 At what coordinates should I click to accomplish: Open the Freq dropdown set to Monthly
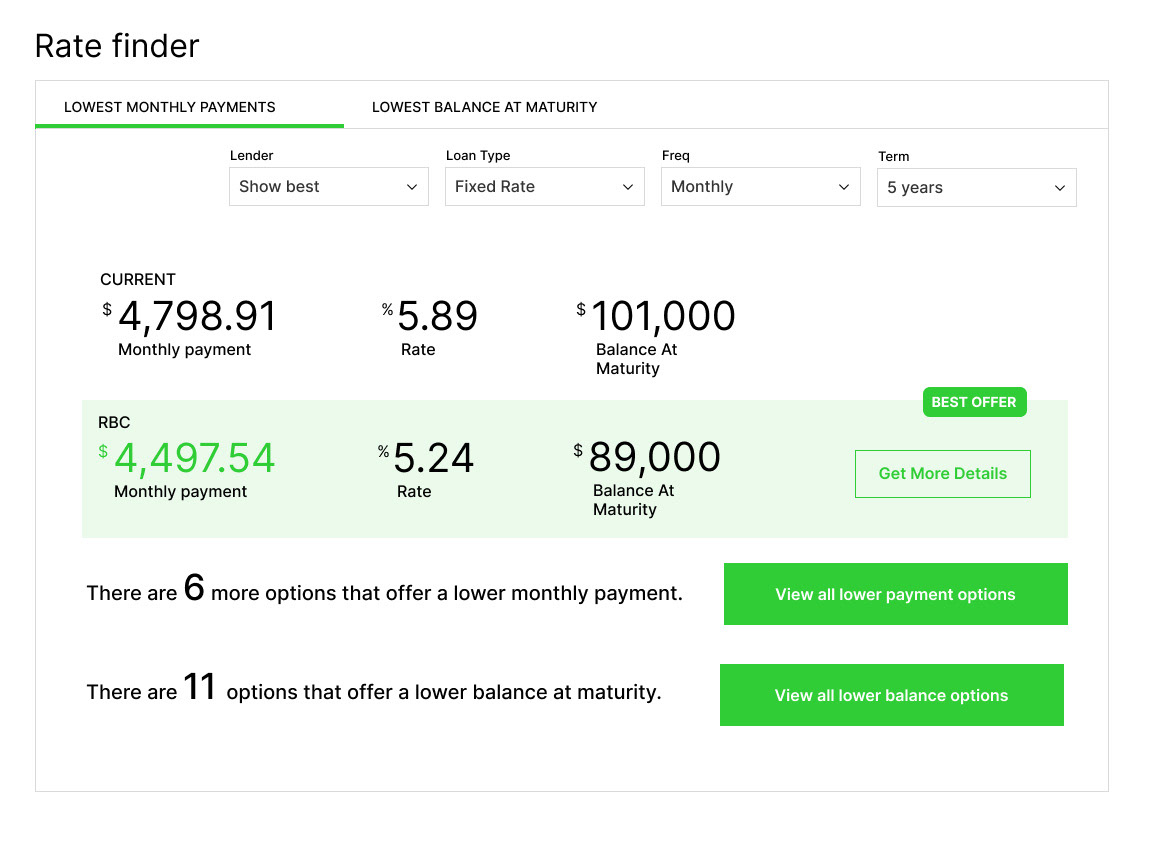pyautogui.click(x=761, y=187)
